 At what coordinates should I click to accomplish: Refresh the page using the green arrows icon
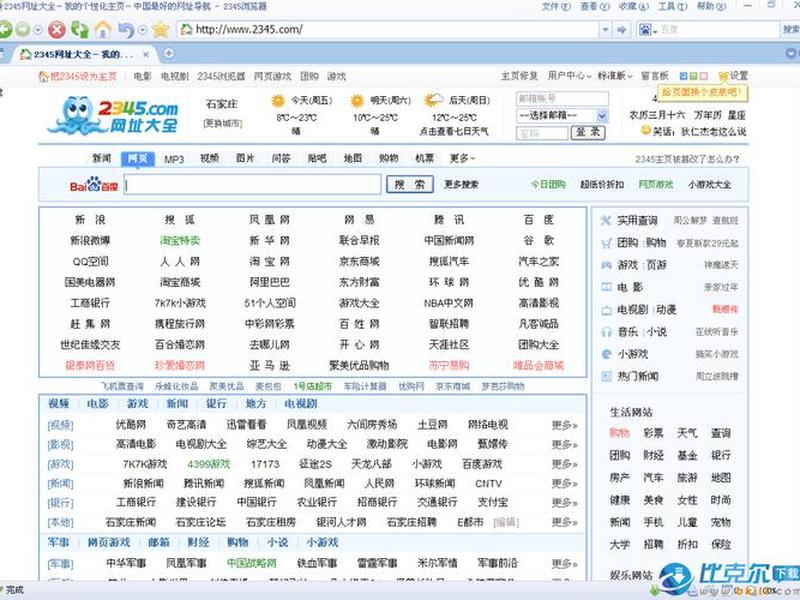click(x=80, y=30)
